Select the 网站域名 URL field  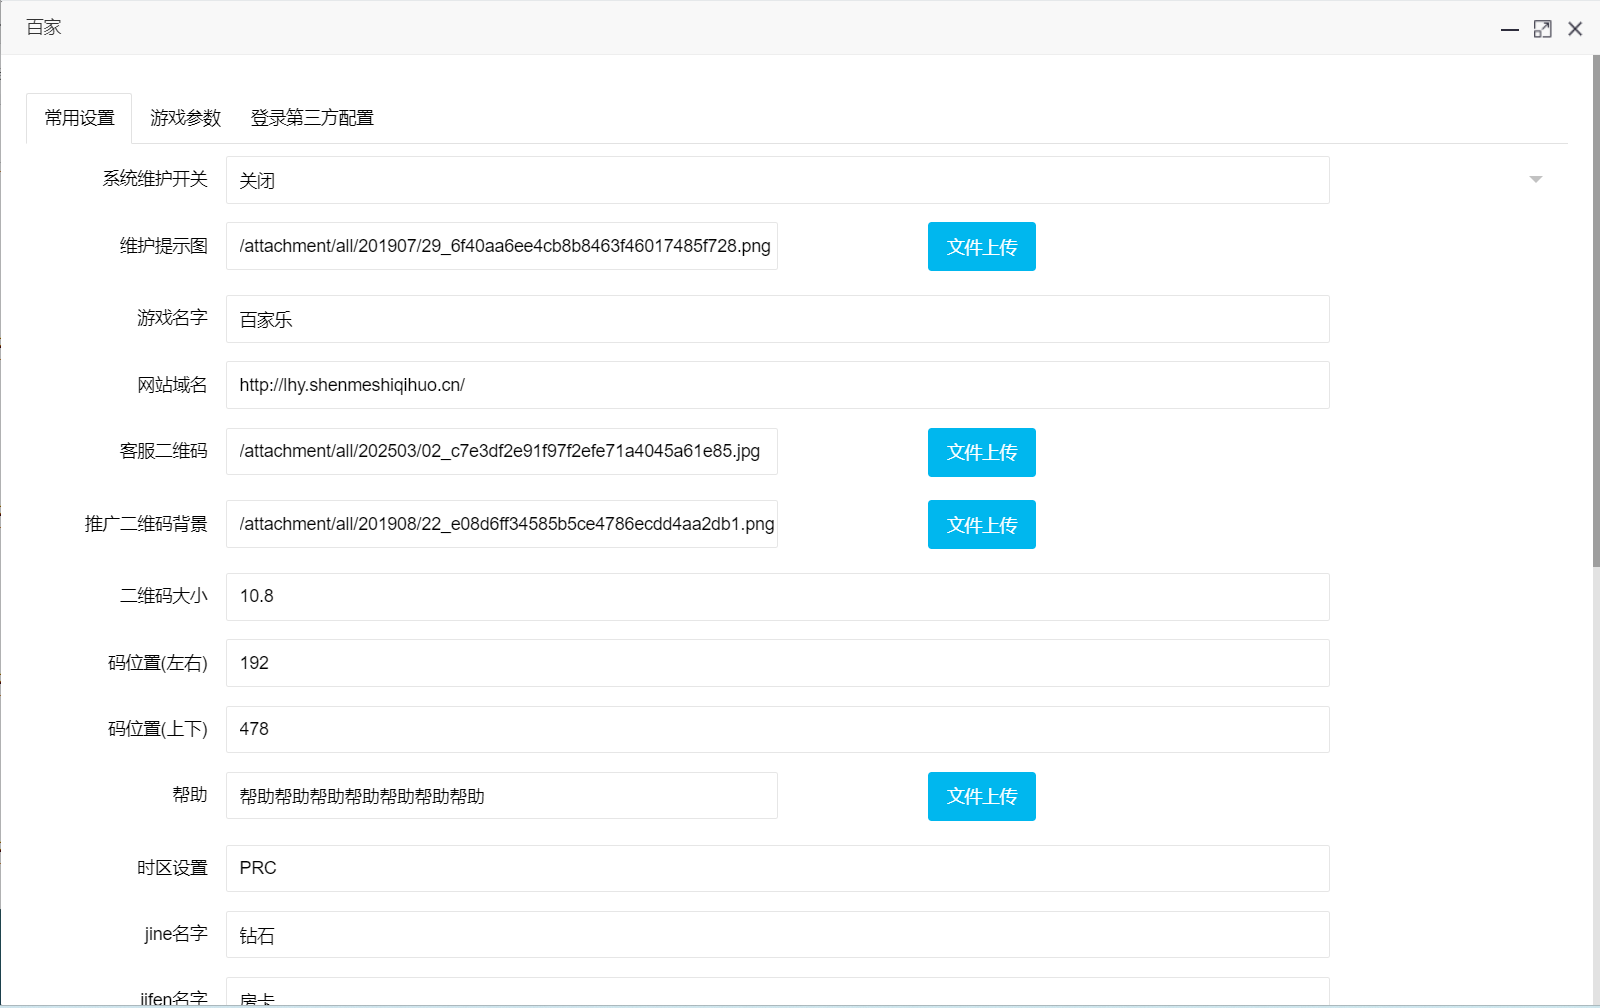[x=778, y=385]
